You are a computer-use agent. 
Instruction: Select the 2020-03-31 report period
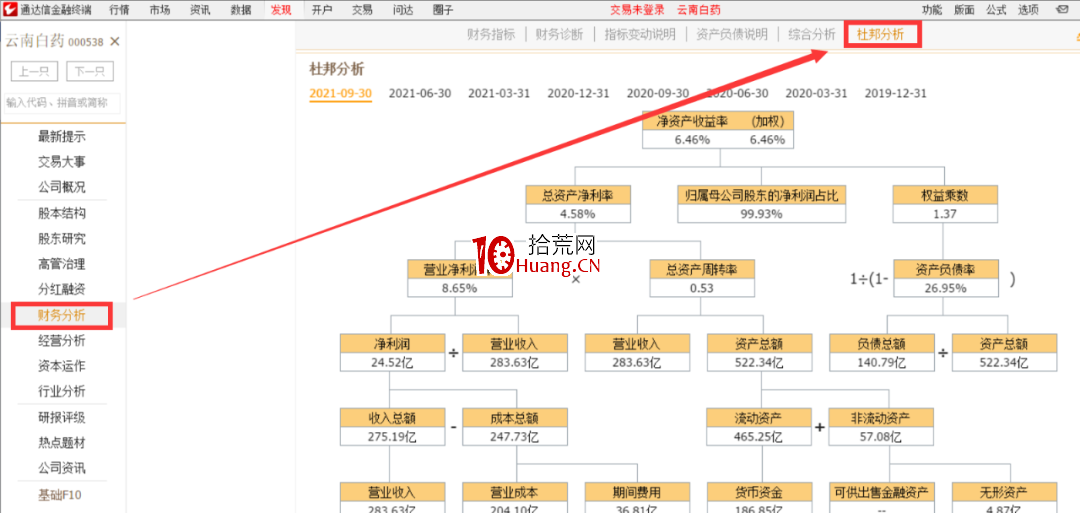[816, 94]
